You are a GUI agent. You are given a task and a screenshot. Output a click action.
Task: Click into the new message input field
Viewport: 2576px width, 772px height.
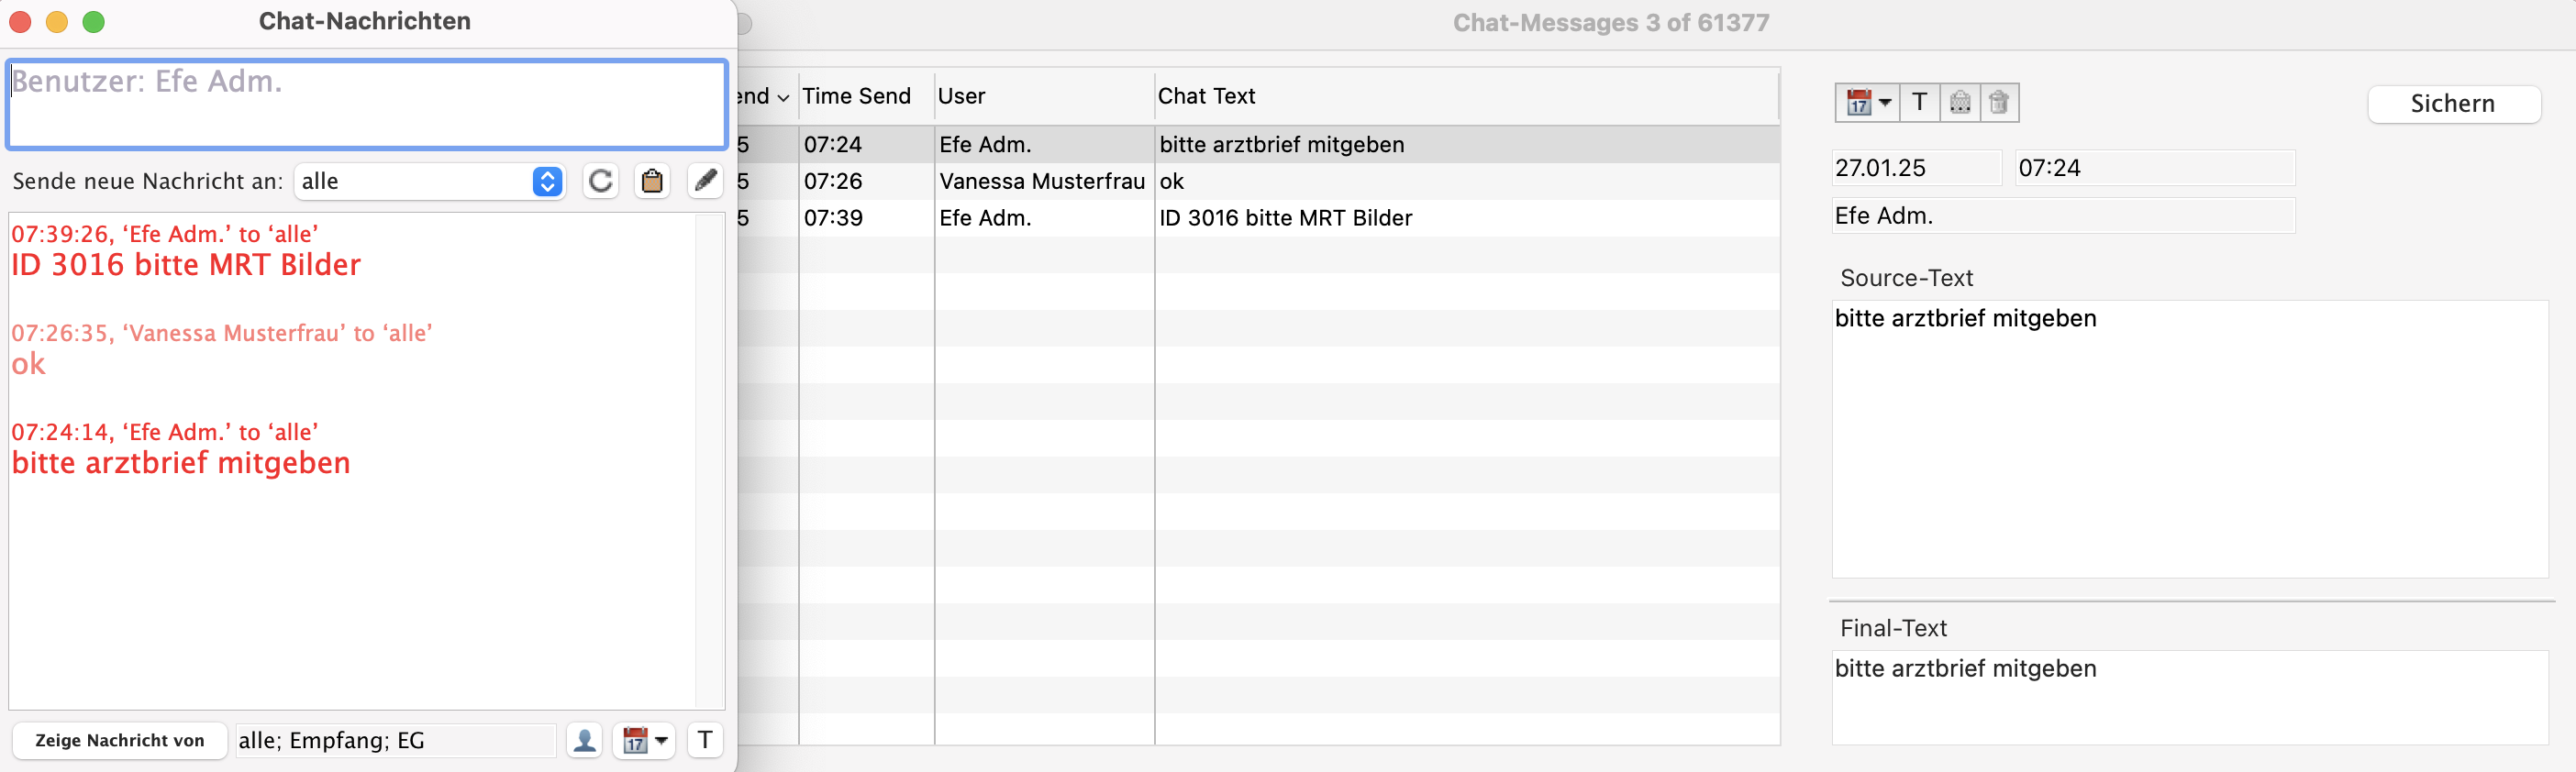coord(366,104)
